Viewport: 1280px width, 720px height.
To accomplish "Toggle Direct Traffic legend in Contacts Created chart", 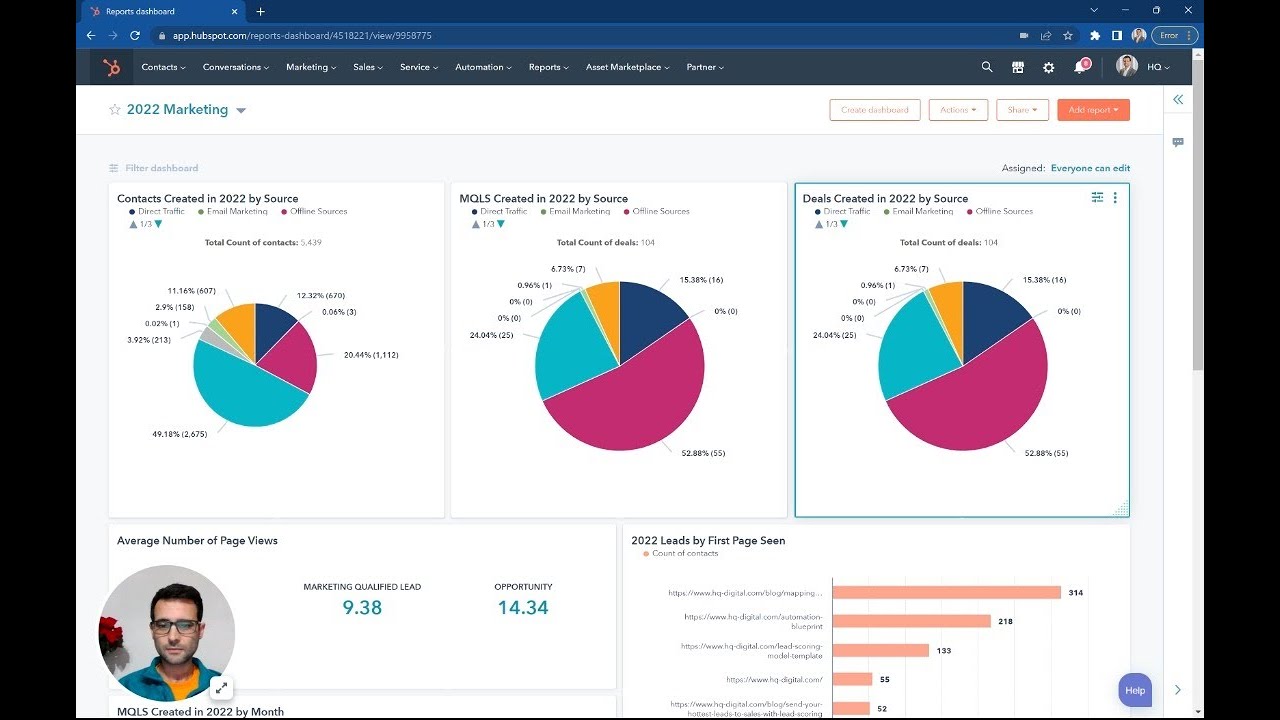I will [x=156, y=211].
